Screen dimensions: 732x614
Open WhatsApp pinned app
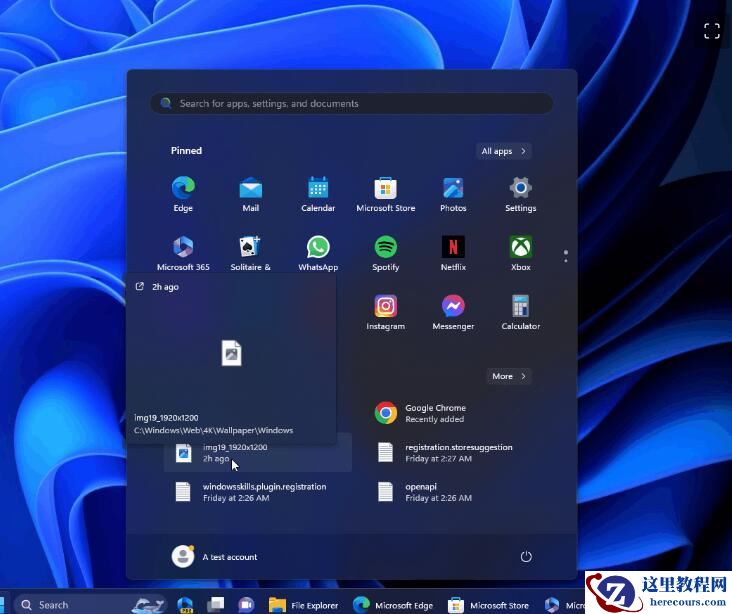[318, 254]
